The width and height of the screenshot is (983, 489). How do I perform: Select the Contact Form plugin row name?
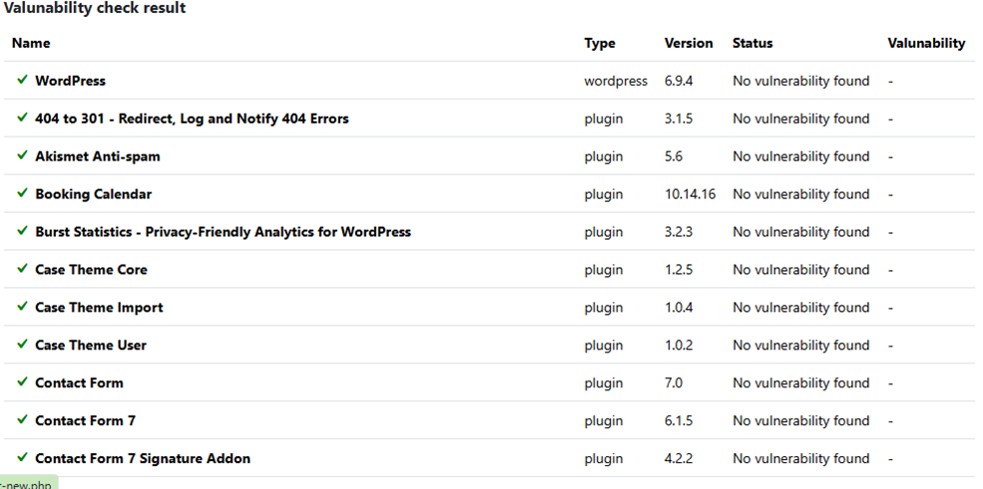(x=79, y=383)
